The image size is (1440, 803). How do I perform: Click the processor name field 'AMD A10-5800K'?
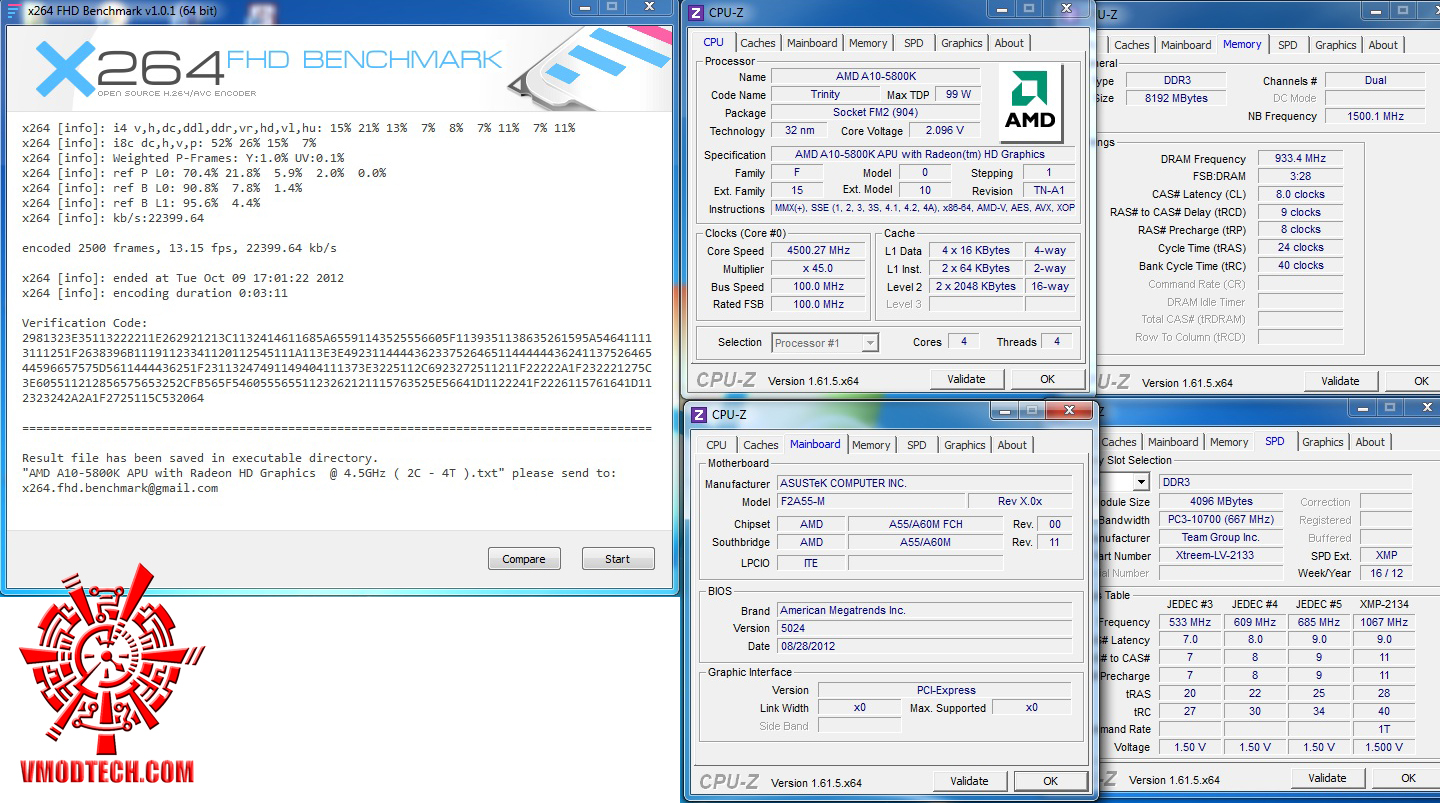tap(876, 77)
